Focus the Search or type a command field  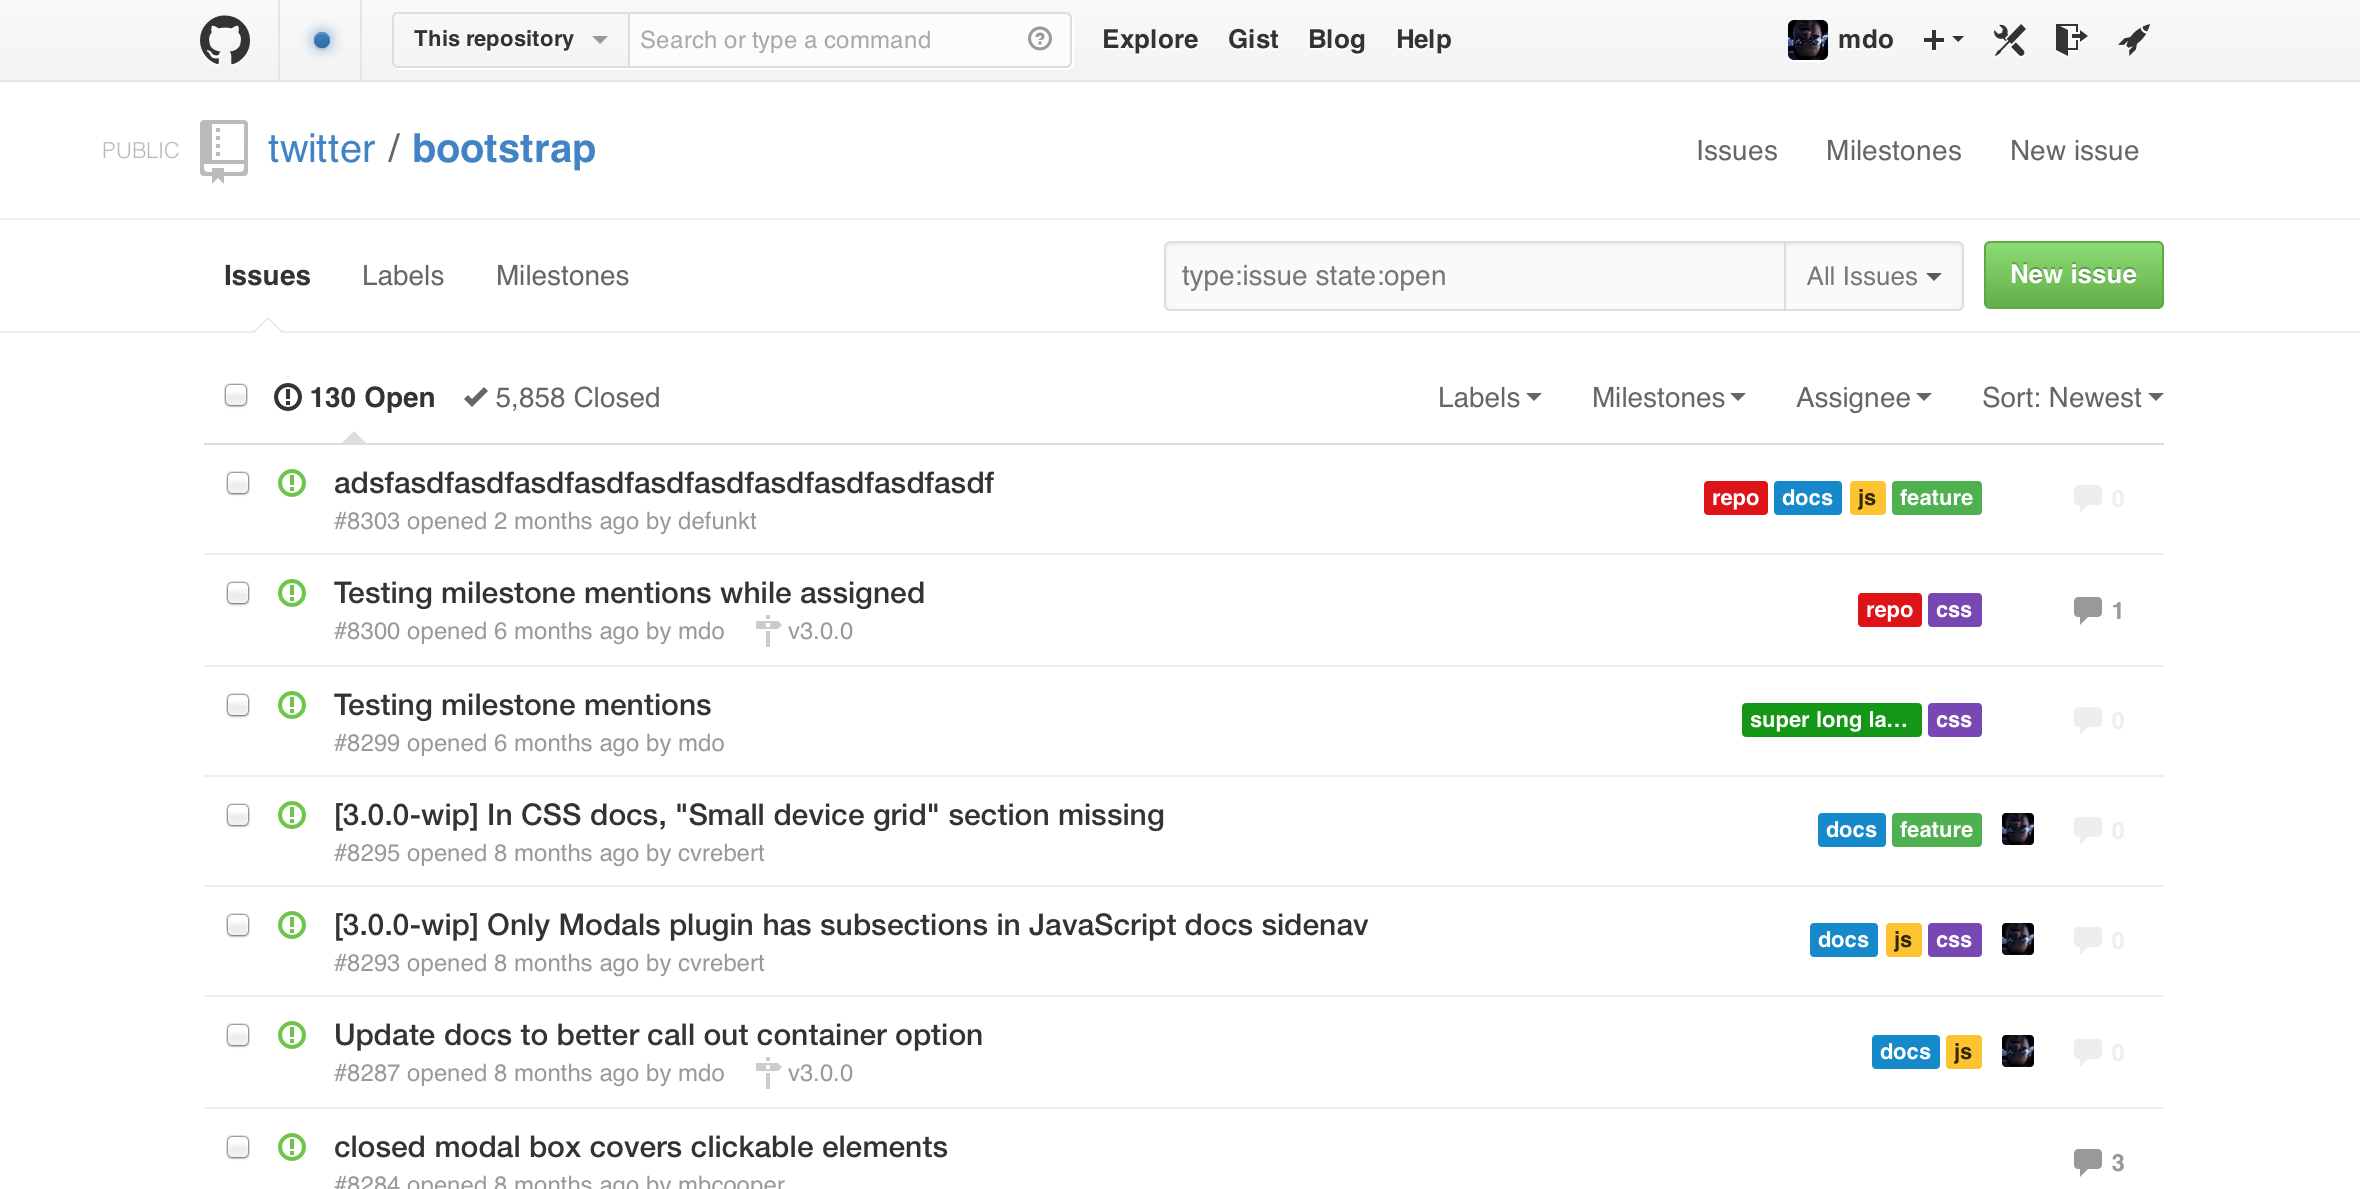(x=849, y=40)
